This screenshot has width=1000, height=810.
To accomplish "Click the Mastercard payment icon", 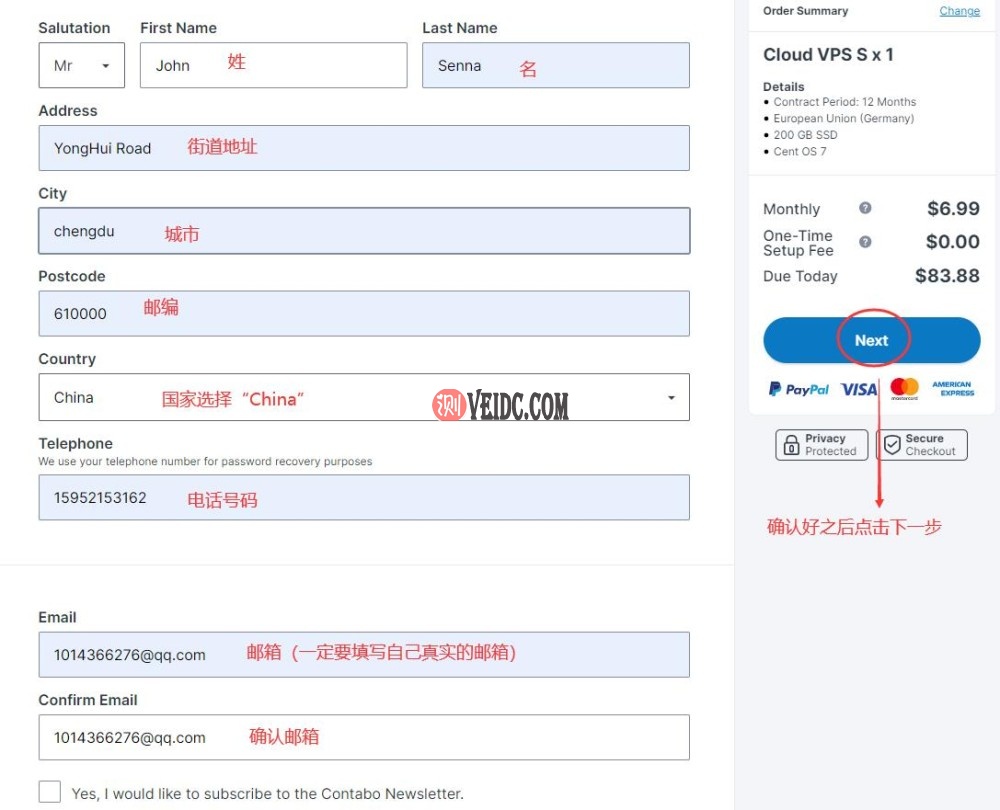I will point(903,388).
